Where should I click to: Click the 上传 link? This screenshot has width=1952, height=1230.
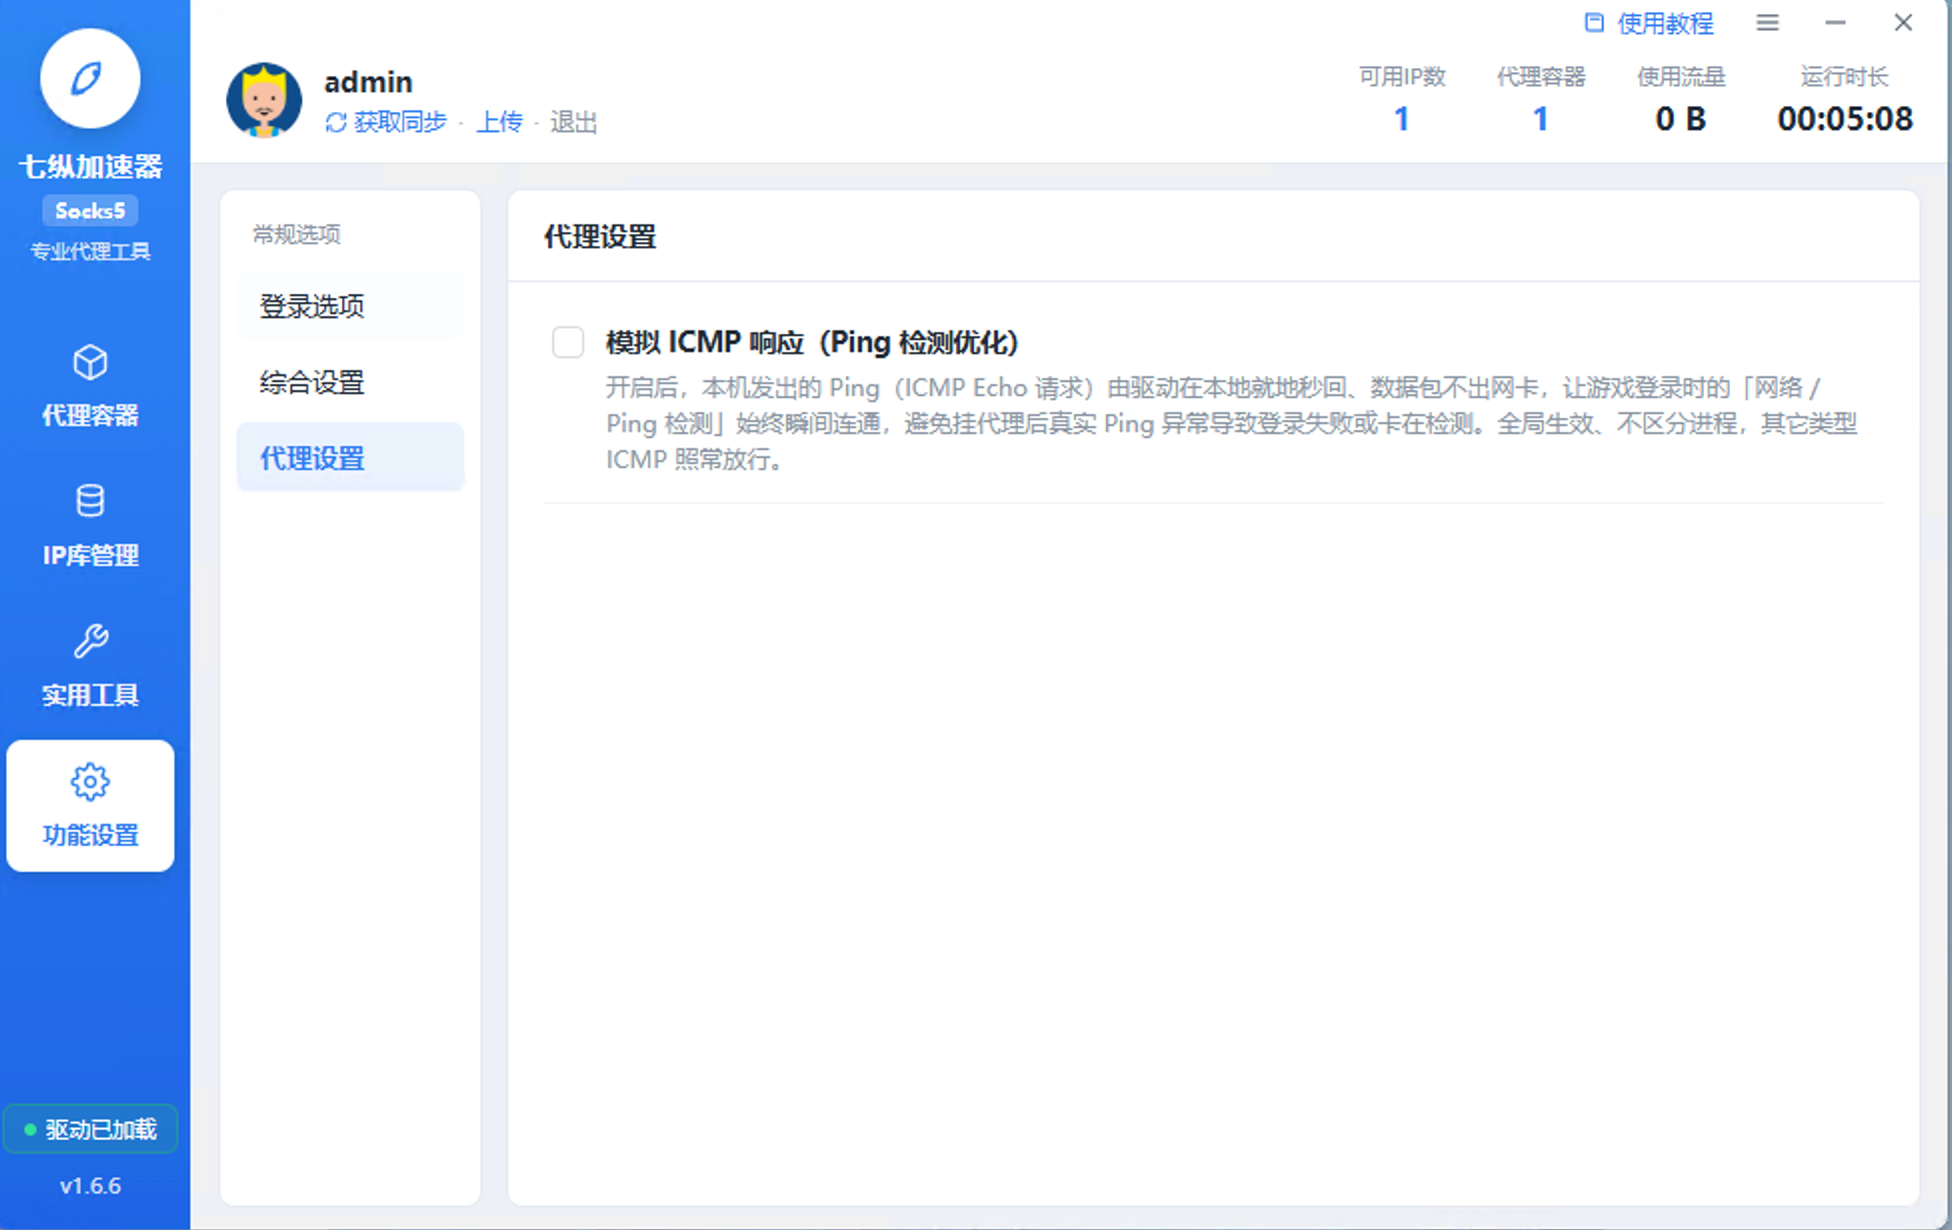click(x=499, y=122)
